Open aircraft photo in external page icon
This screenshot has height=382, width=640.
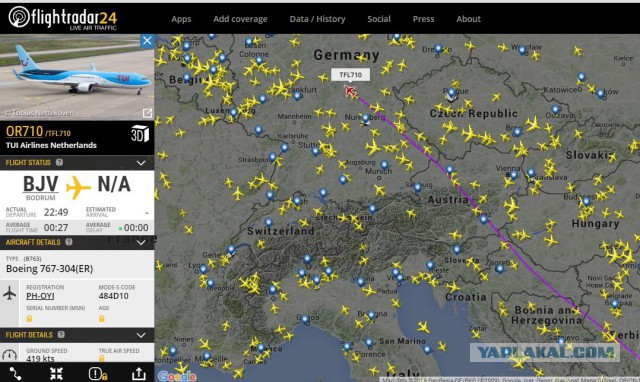point(147,113)
